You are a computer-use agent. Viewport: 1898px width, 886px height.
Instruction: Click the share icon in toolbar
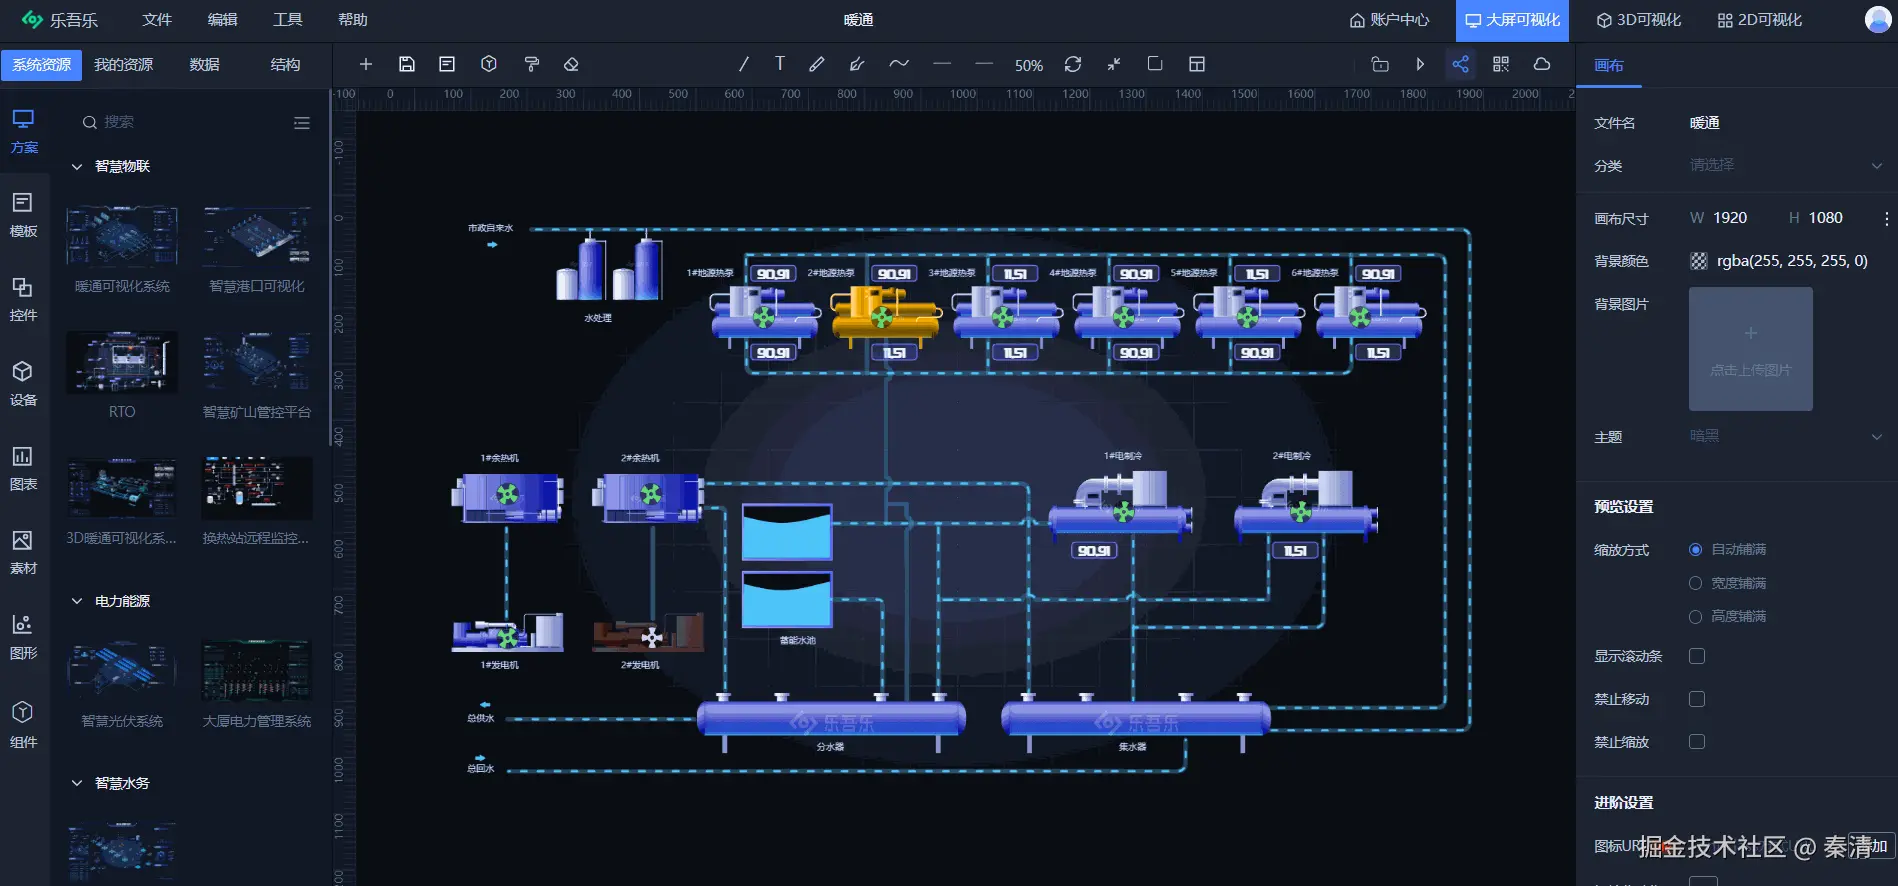1460,64
